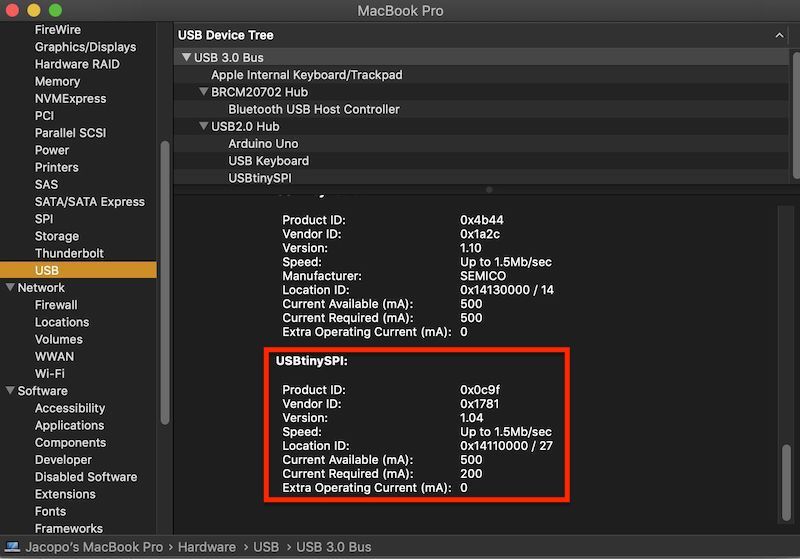Open Fonts in the sidebar

[x=50, y=512]
